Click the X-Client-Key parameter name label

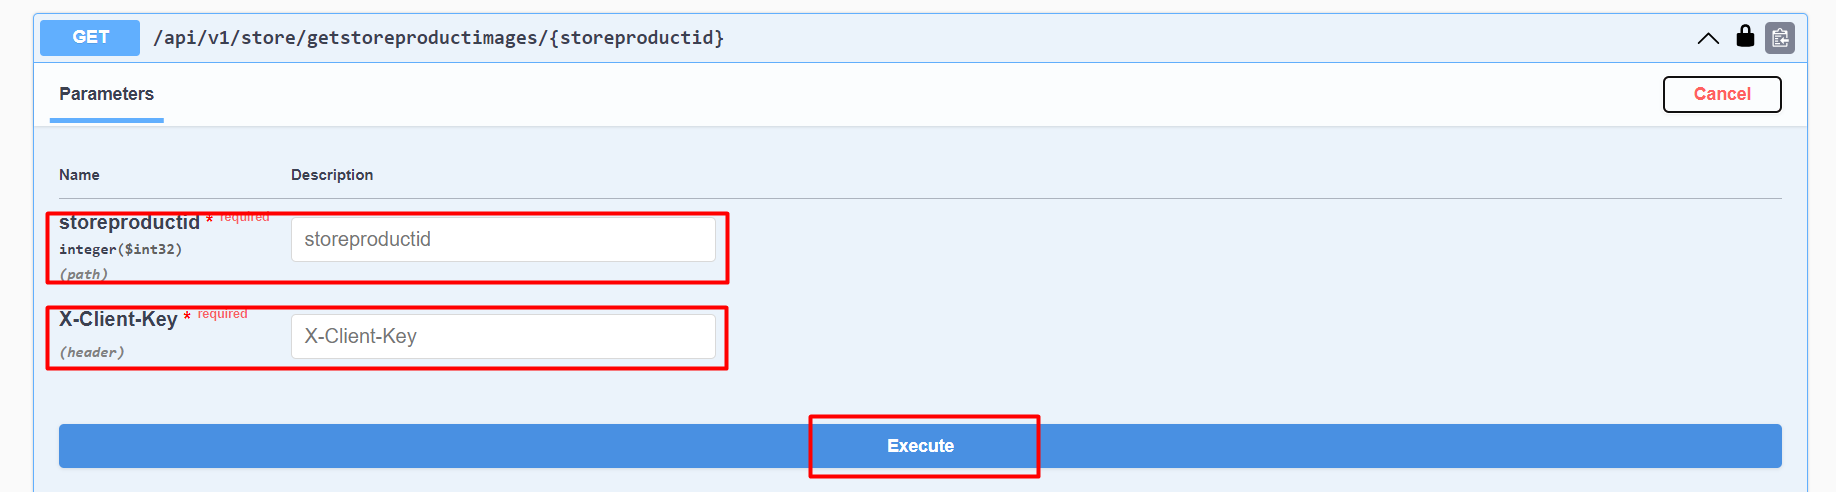point(118,320)
